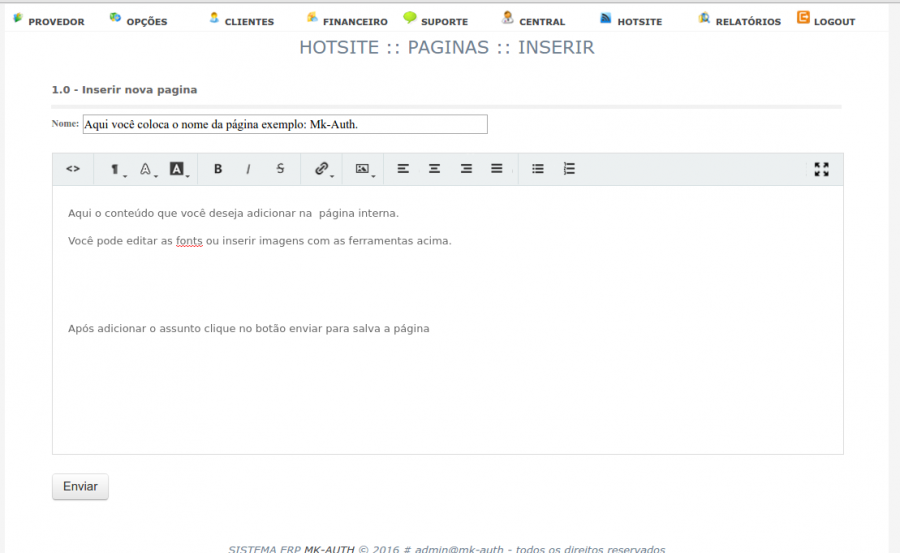
Task: Align text to the left
Action: [403, 169]
